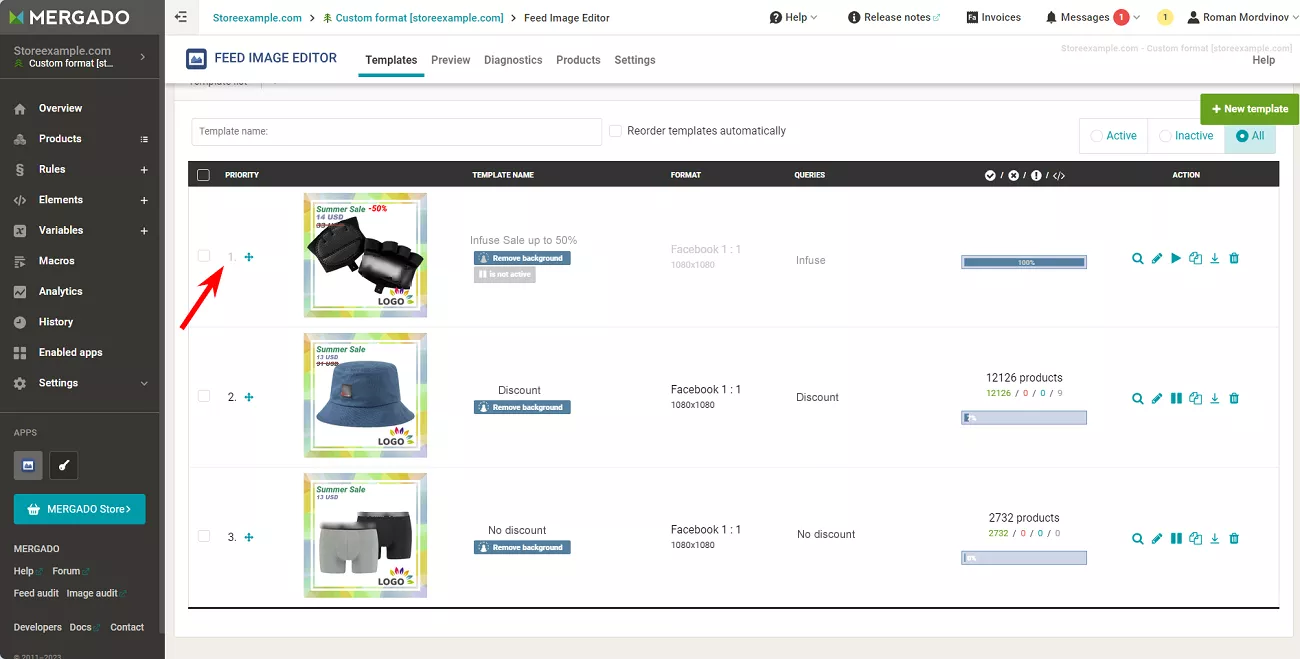Open the brush app icon in sidebar Apps
The width and height of the screenshot is (1300, 659).
coord(64,465)
